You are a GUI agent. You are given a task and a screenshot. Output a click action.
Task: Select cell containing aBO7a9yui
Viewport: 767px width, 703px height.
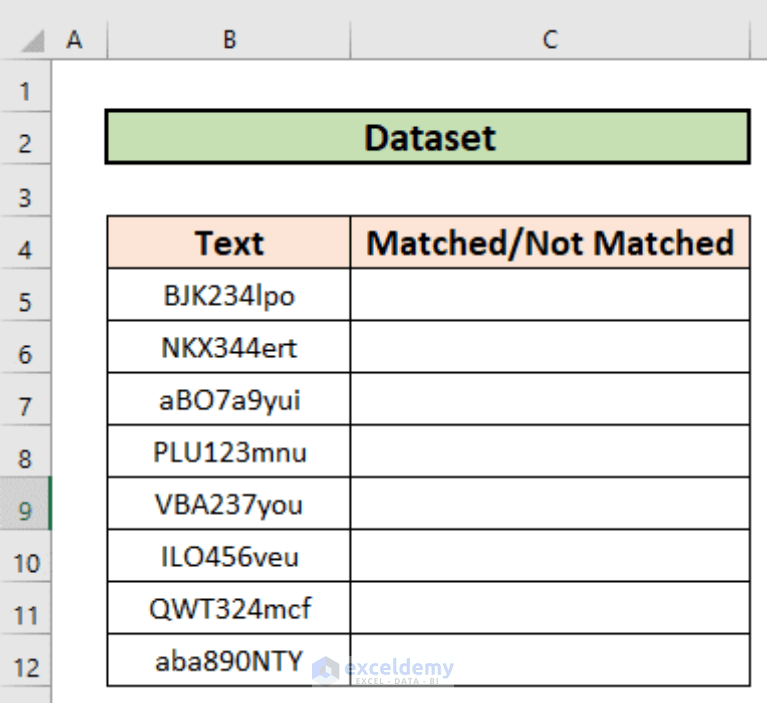pyautogui.click(x=229, y=400)
